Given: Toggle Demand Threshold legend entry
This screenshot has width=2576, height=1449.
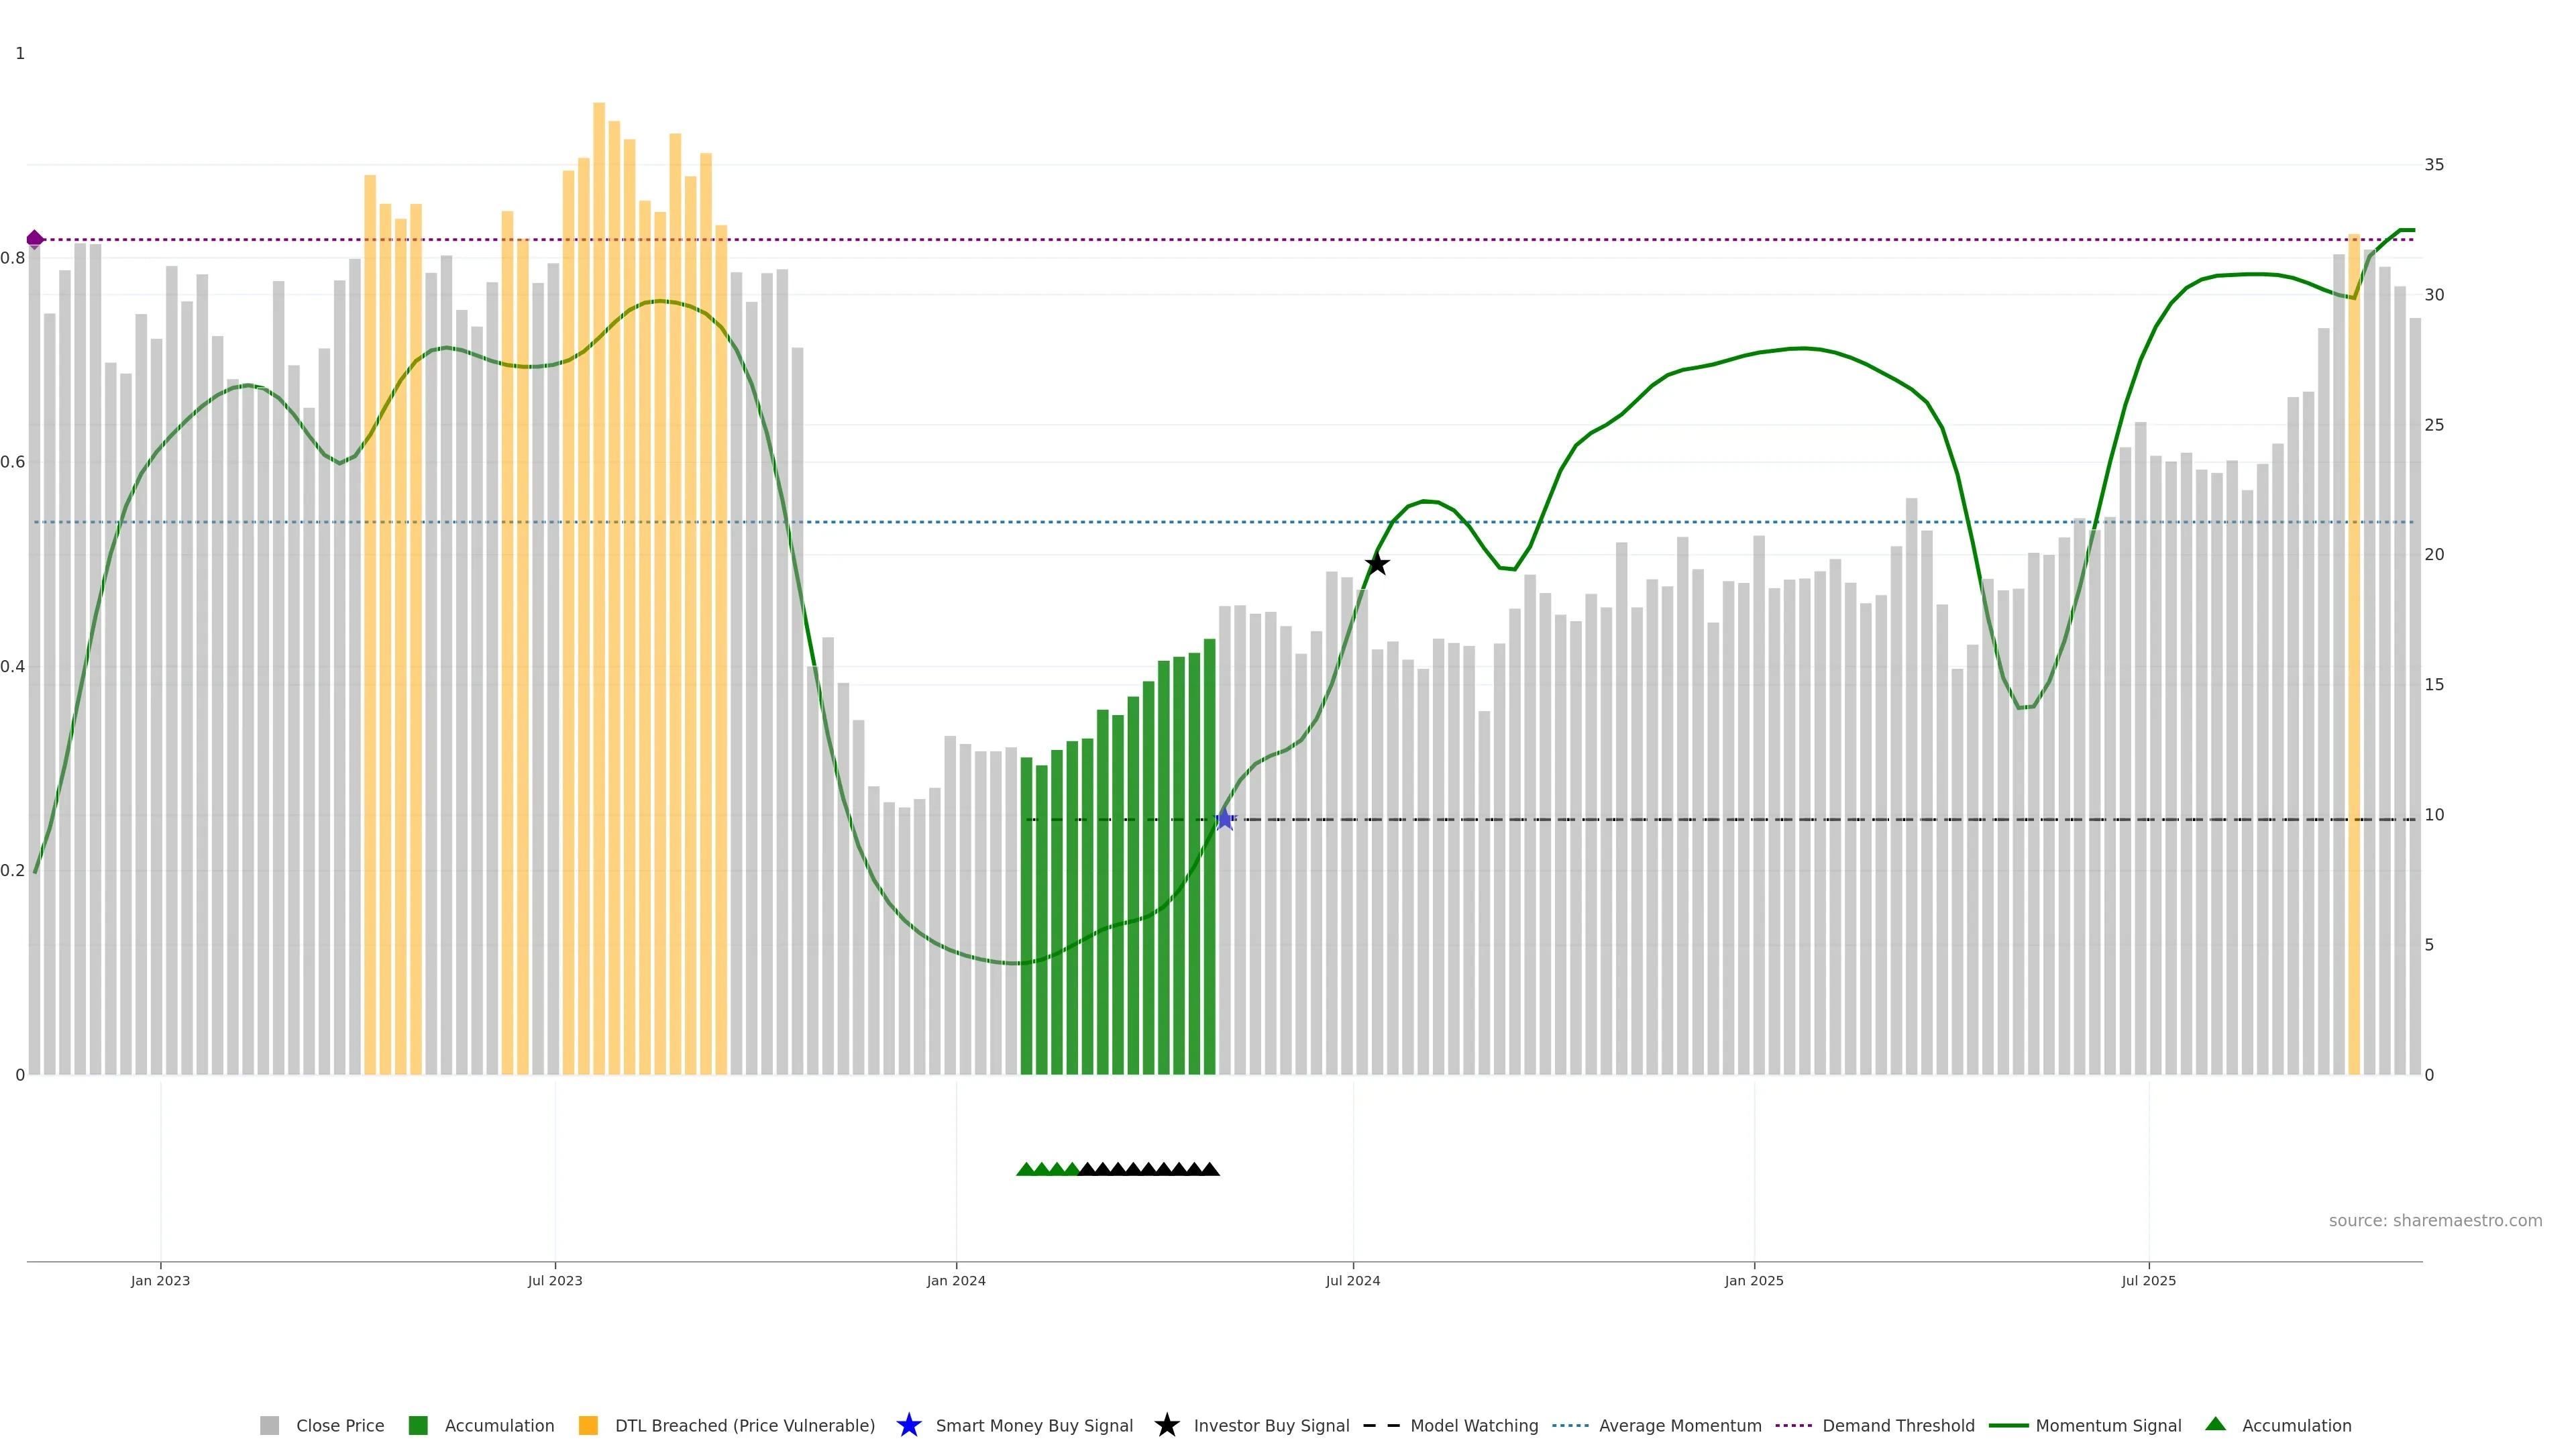Looking at the screenshot, I should tap(1897, 1425).
